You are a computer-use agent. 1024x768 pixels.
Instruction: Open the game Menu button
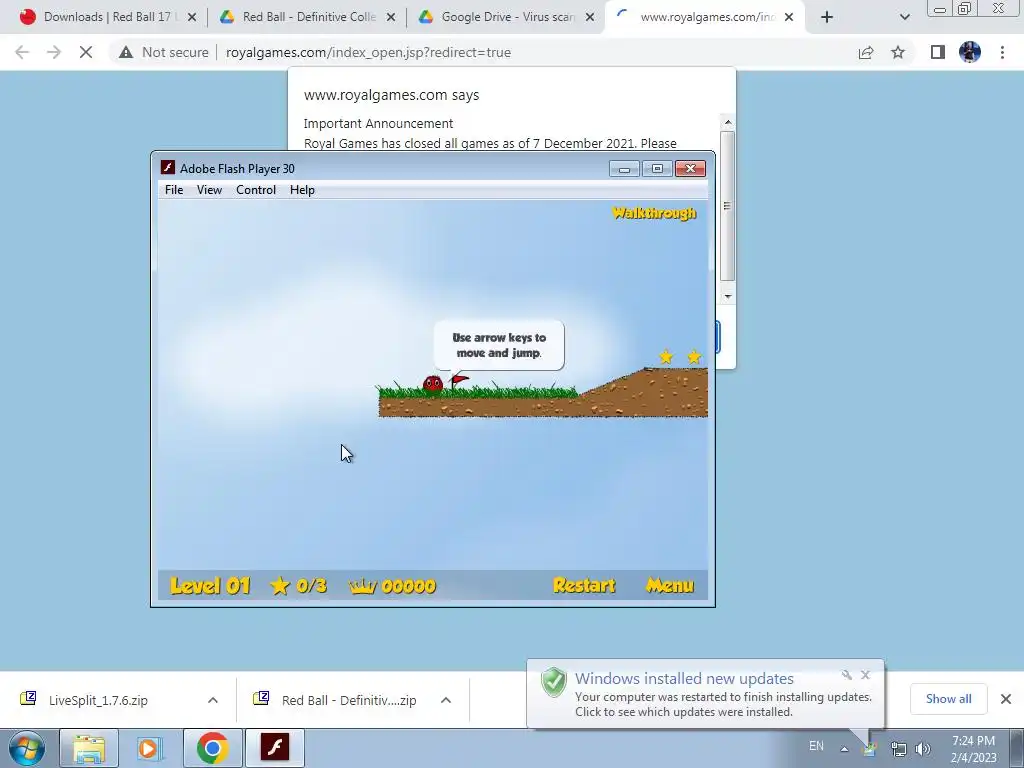coord(669,585)
